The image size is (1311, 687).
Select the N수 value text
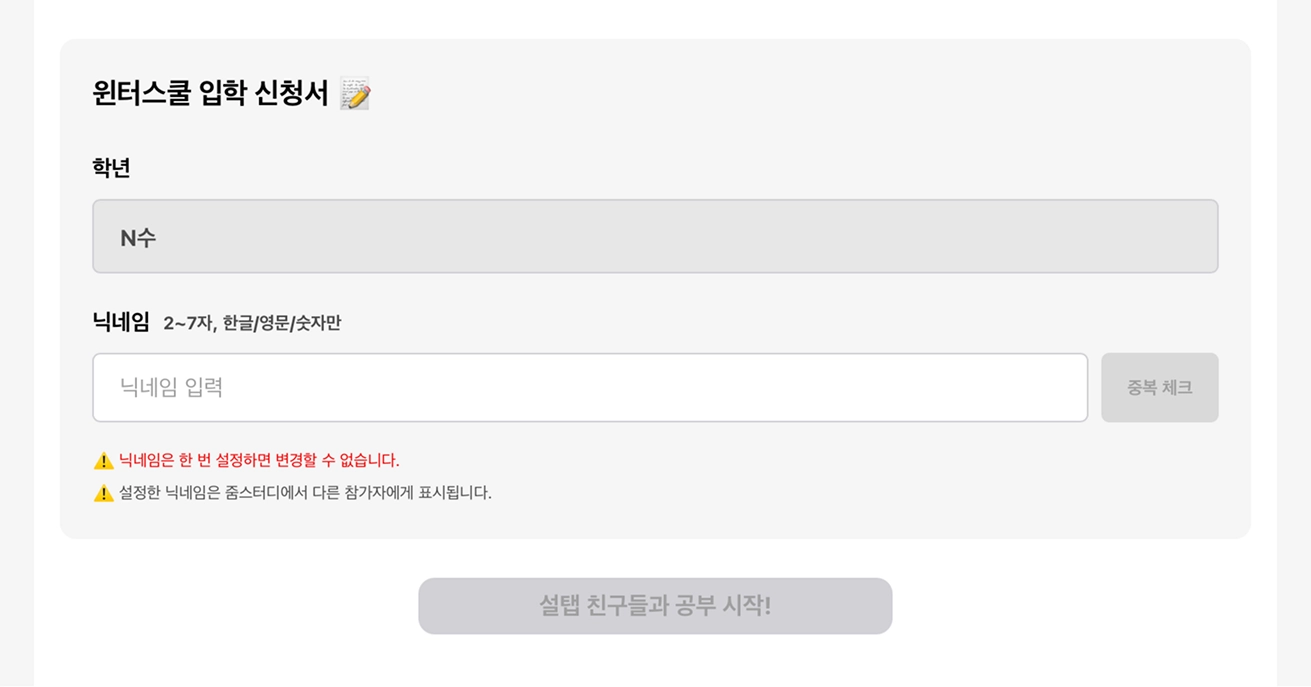(138, 238)
